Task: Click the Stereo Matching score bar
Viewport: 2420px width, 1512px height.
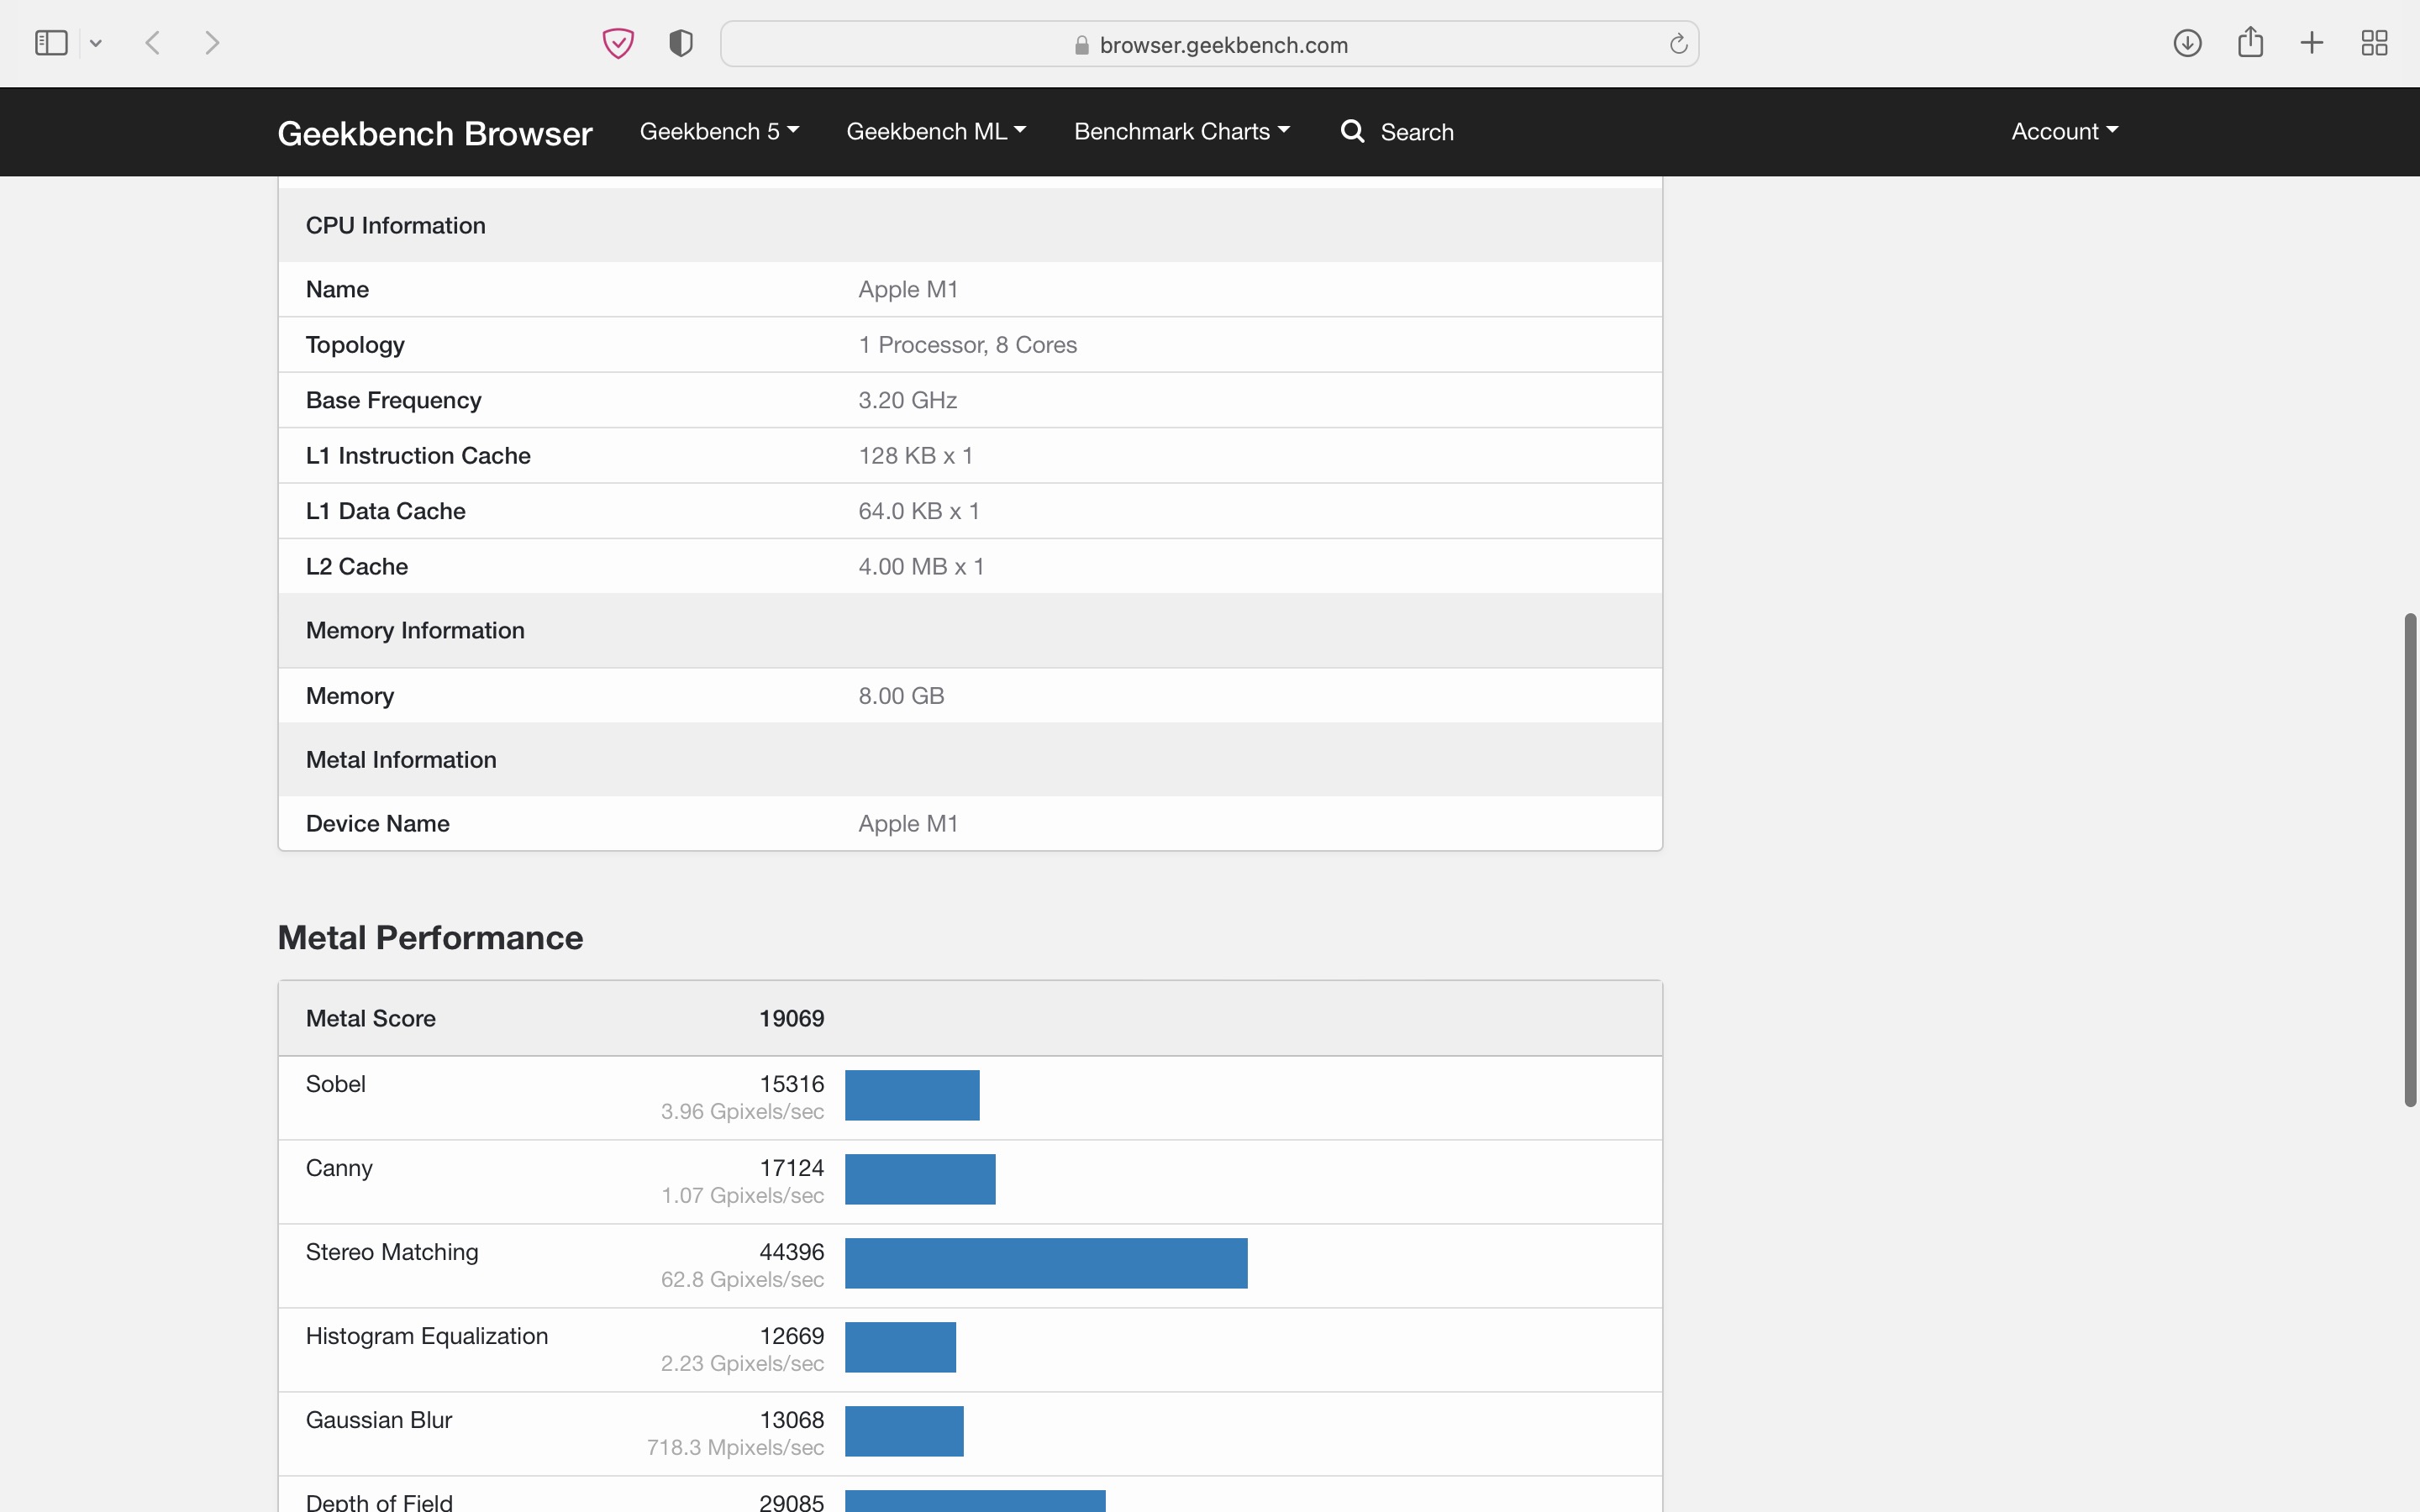Action: click(1046, 1263)
